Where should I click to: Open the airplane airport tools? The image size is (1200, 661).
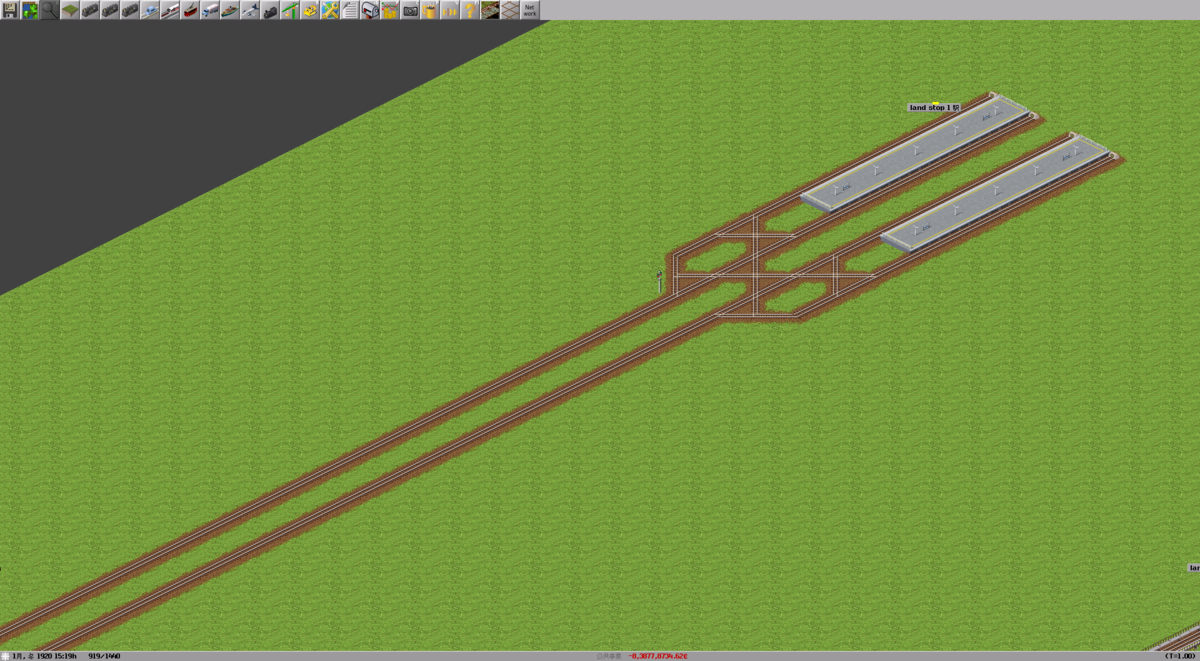click(x=250, y=10)
